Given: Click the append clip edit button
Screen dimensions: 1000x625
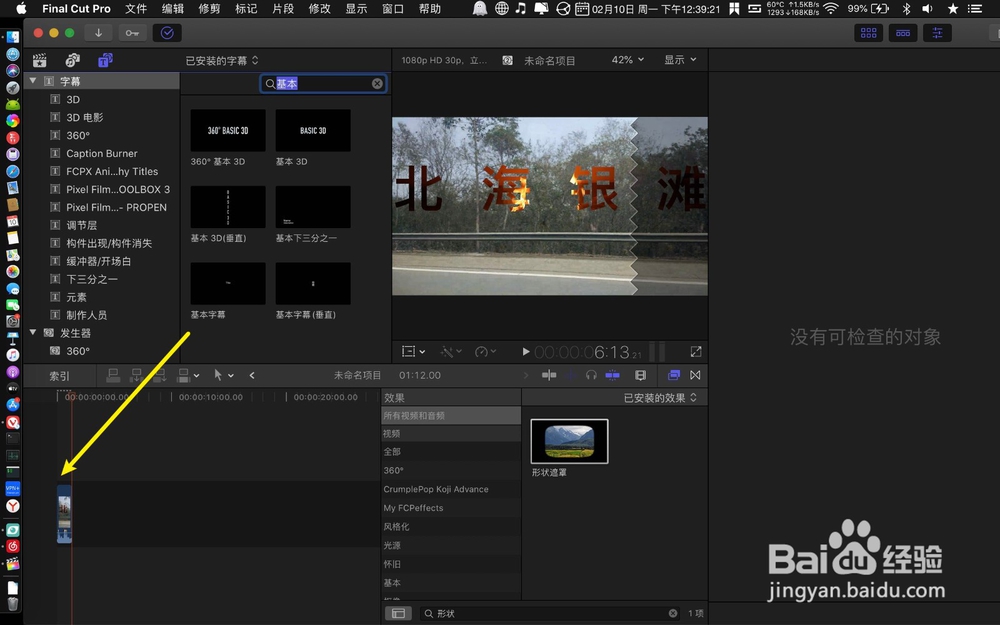Looking at the screenshot, I should (x=159, y=375).
